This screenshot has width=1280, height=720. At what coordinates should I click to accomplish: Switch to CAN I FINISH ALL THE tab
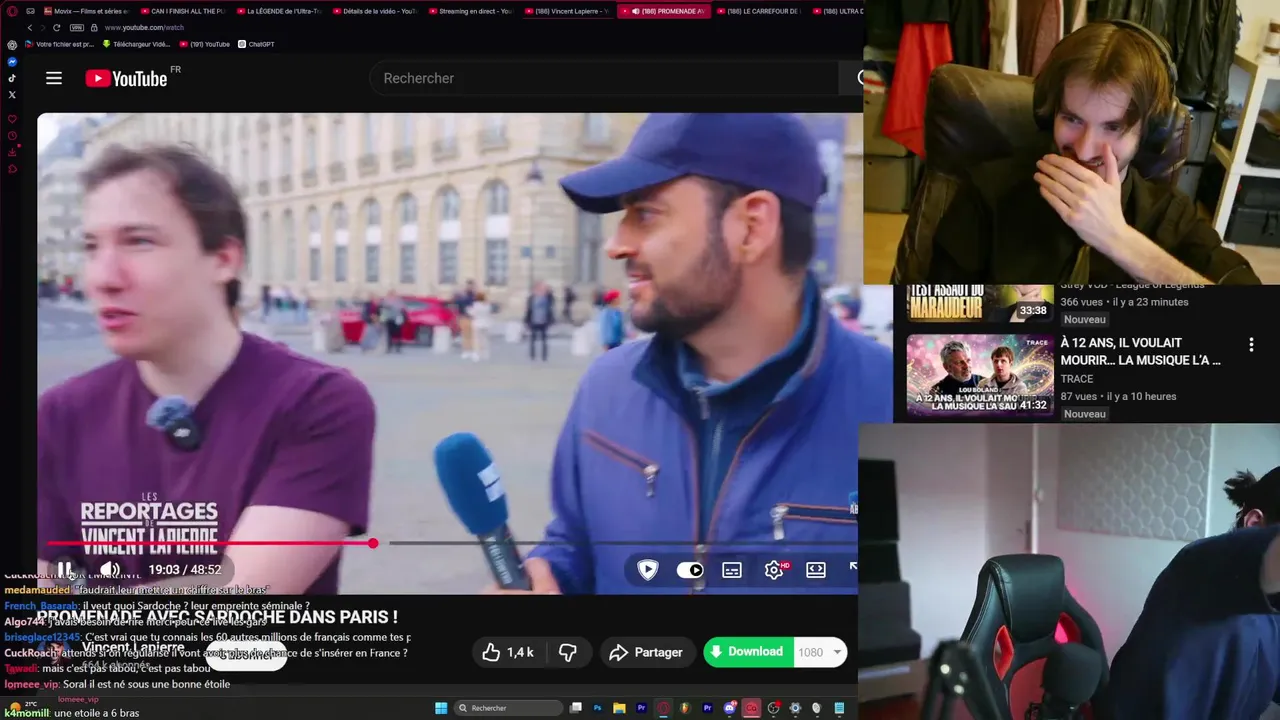pos(183,11)
